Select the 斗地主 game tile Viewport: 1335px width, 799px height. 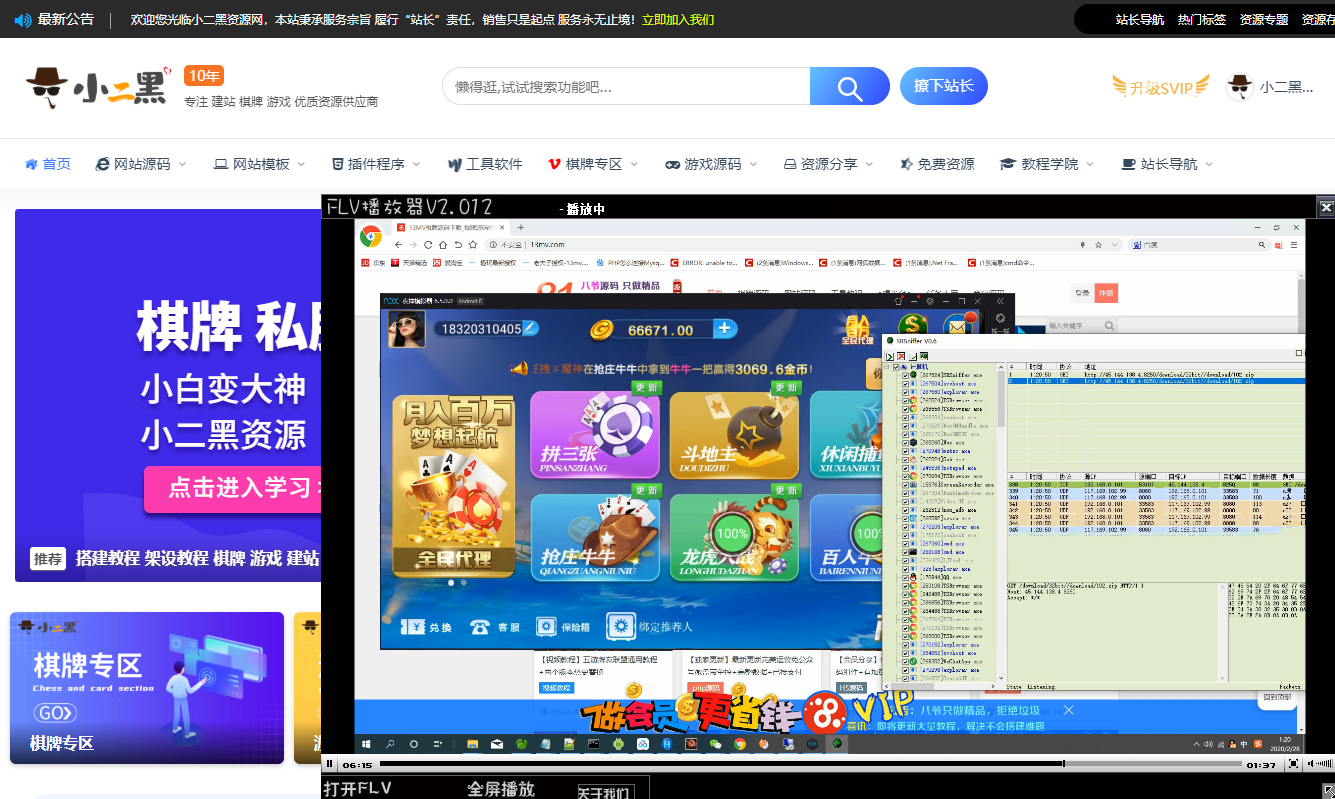[x=735, y=435]
